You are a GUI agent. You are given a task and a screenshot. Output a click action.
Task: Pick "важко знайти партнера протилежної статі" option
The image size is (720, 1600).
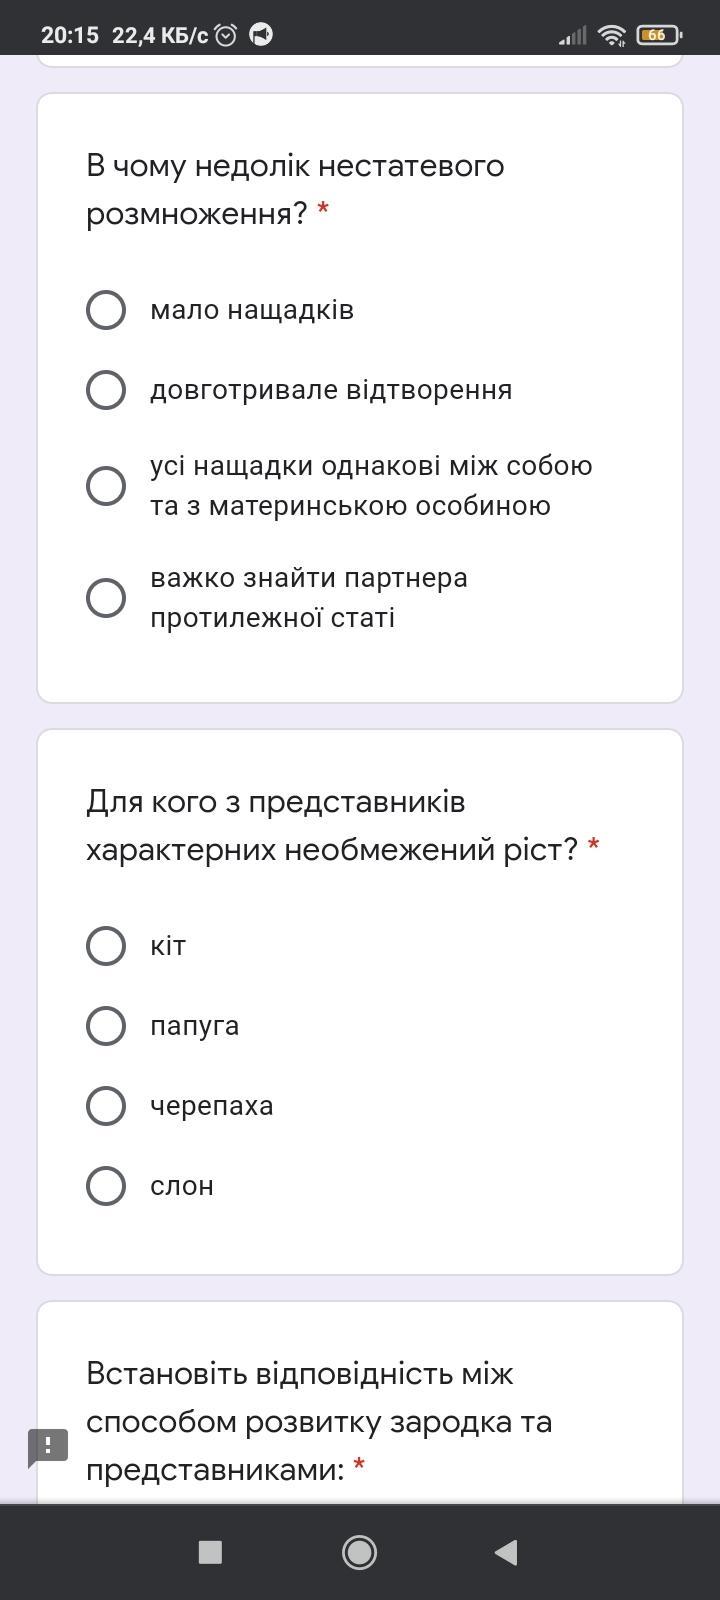point(106,598)
